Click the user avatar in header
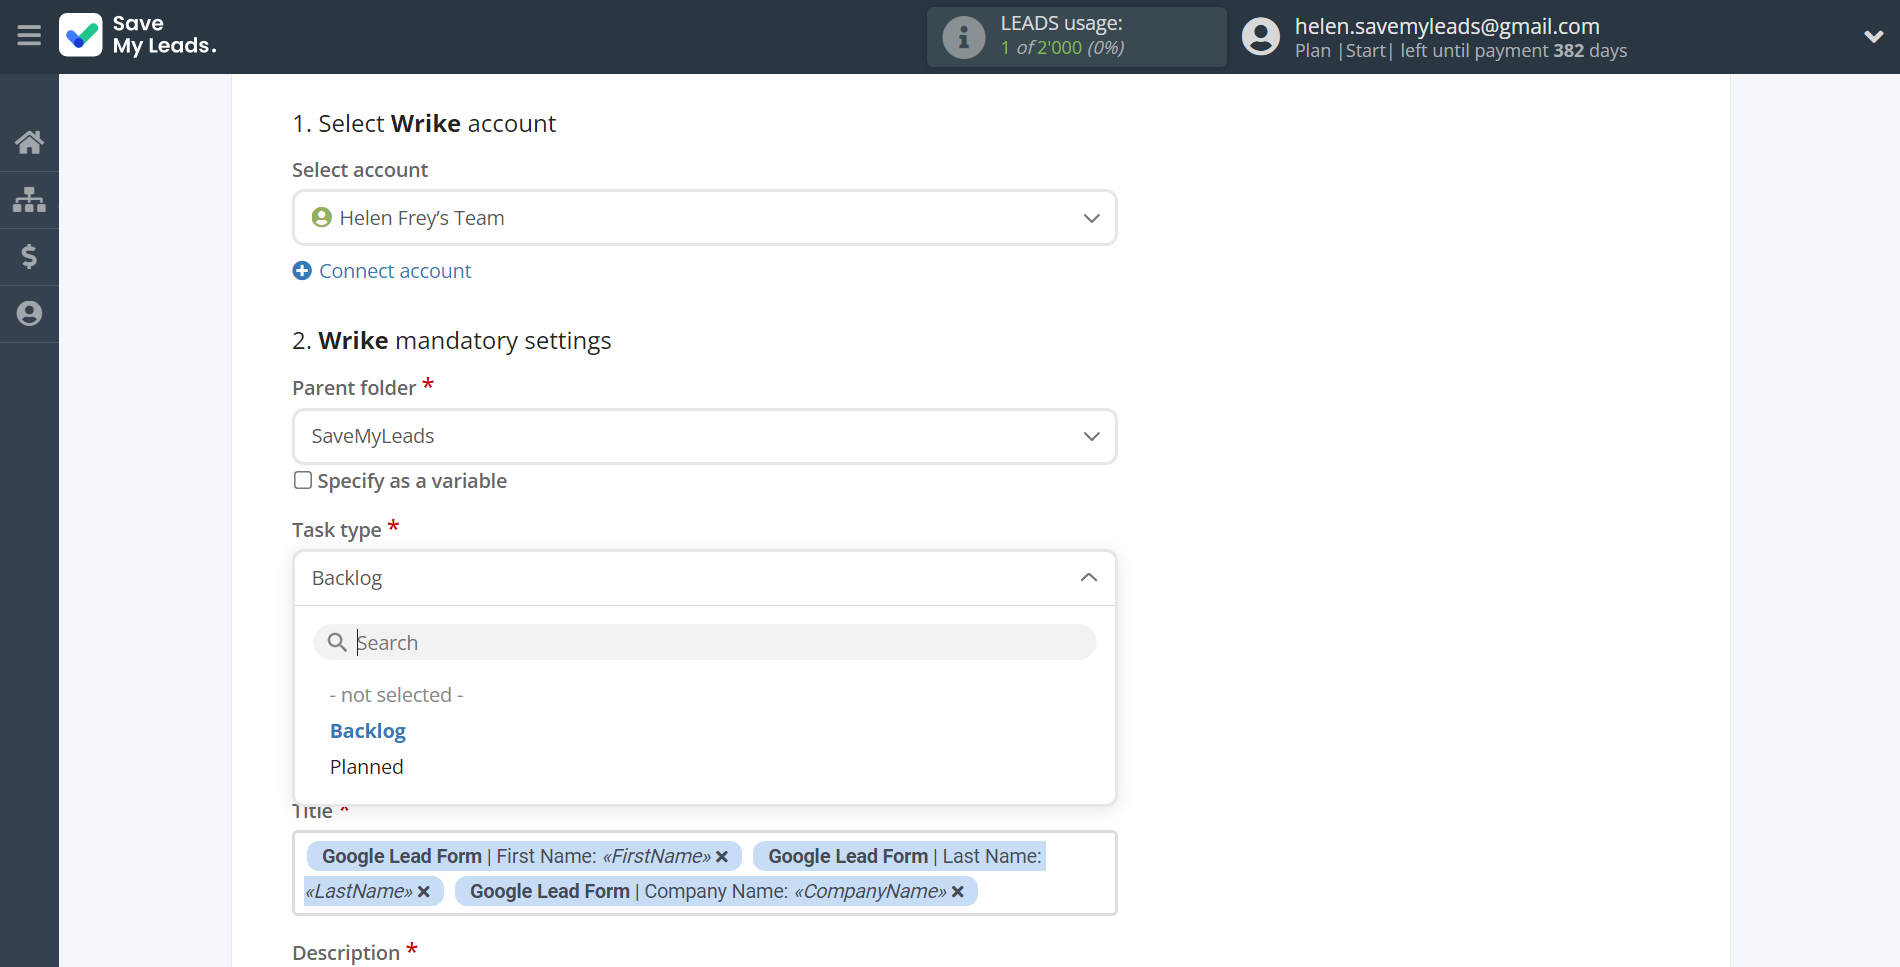 pyautogui.click(x=1260, y=37)
